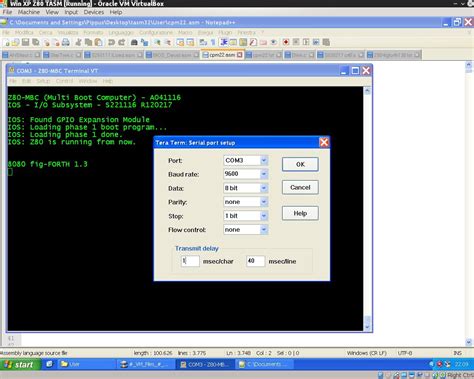Focus the msec/char transmit delay field

coord(190,261)
